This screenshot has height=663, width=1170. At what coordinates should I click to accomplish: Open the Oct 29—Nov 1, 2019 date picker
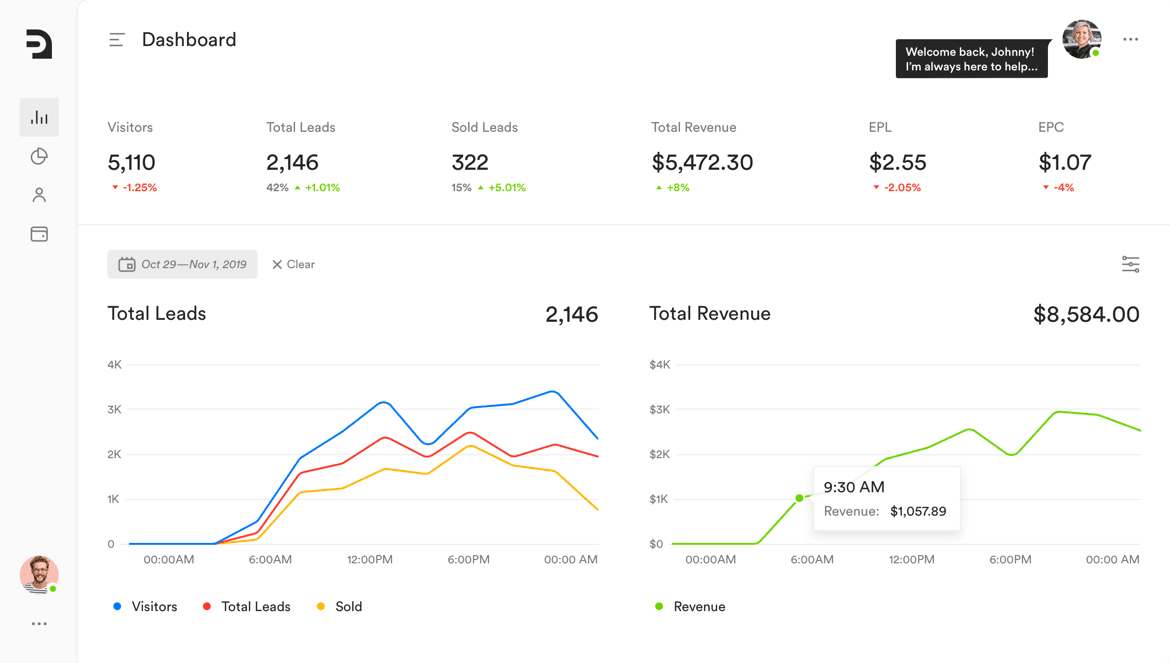tap(182, 264)
